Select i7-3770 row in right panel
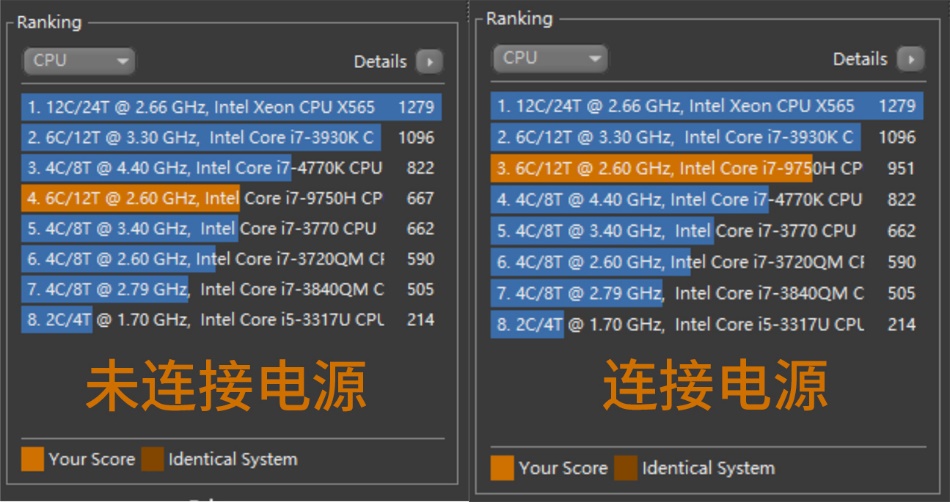The image size is (950, 502). click(707, 231)
